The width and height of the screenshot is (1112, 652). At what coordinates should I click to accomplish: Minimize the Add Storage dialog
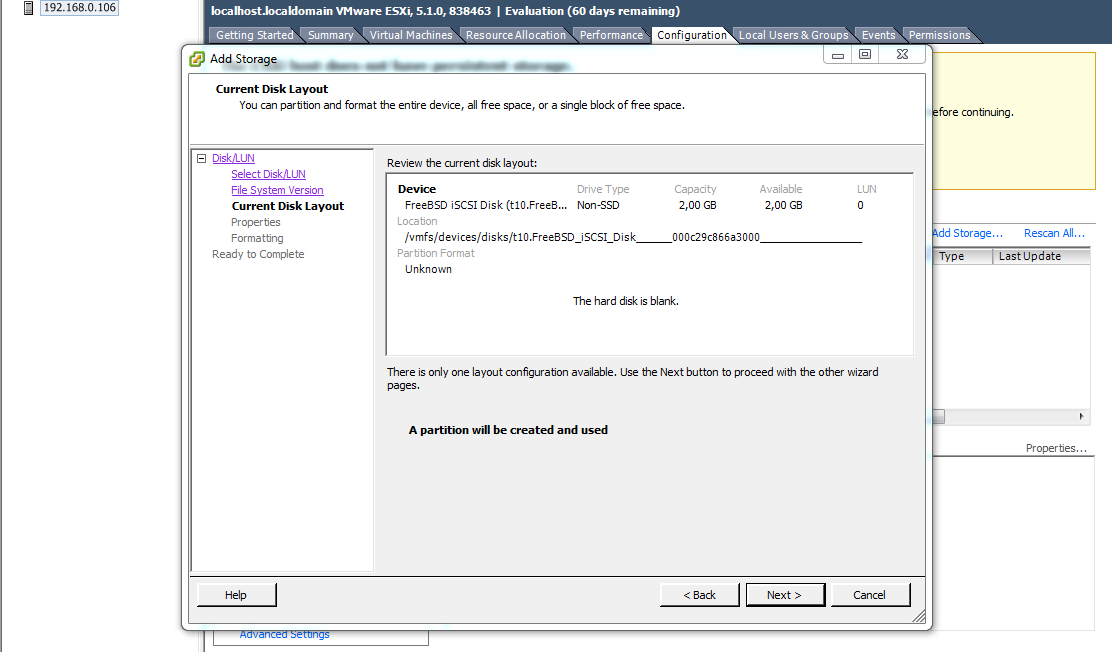(x=838, y=55)
